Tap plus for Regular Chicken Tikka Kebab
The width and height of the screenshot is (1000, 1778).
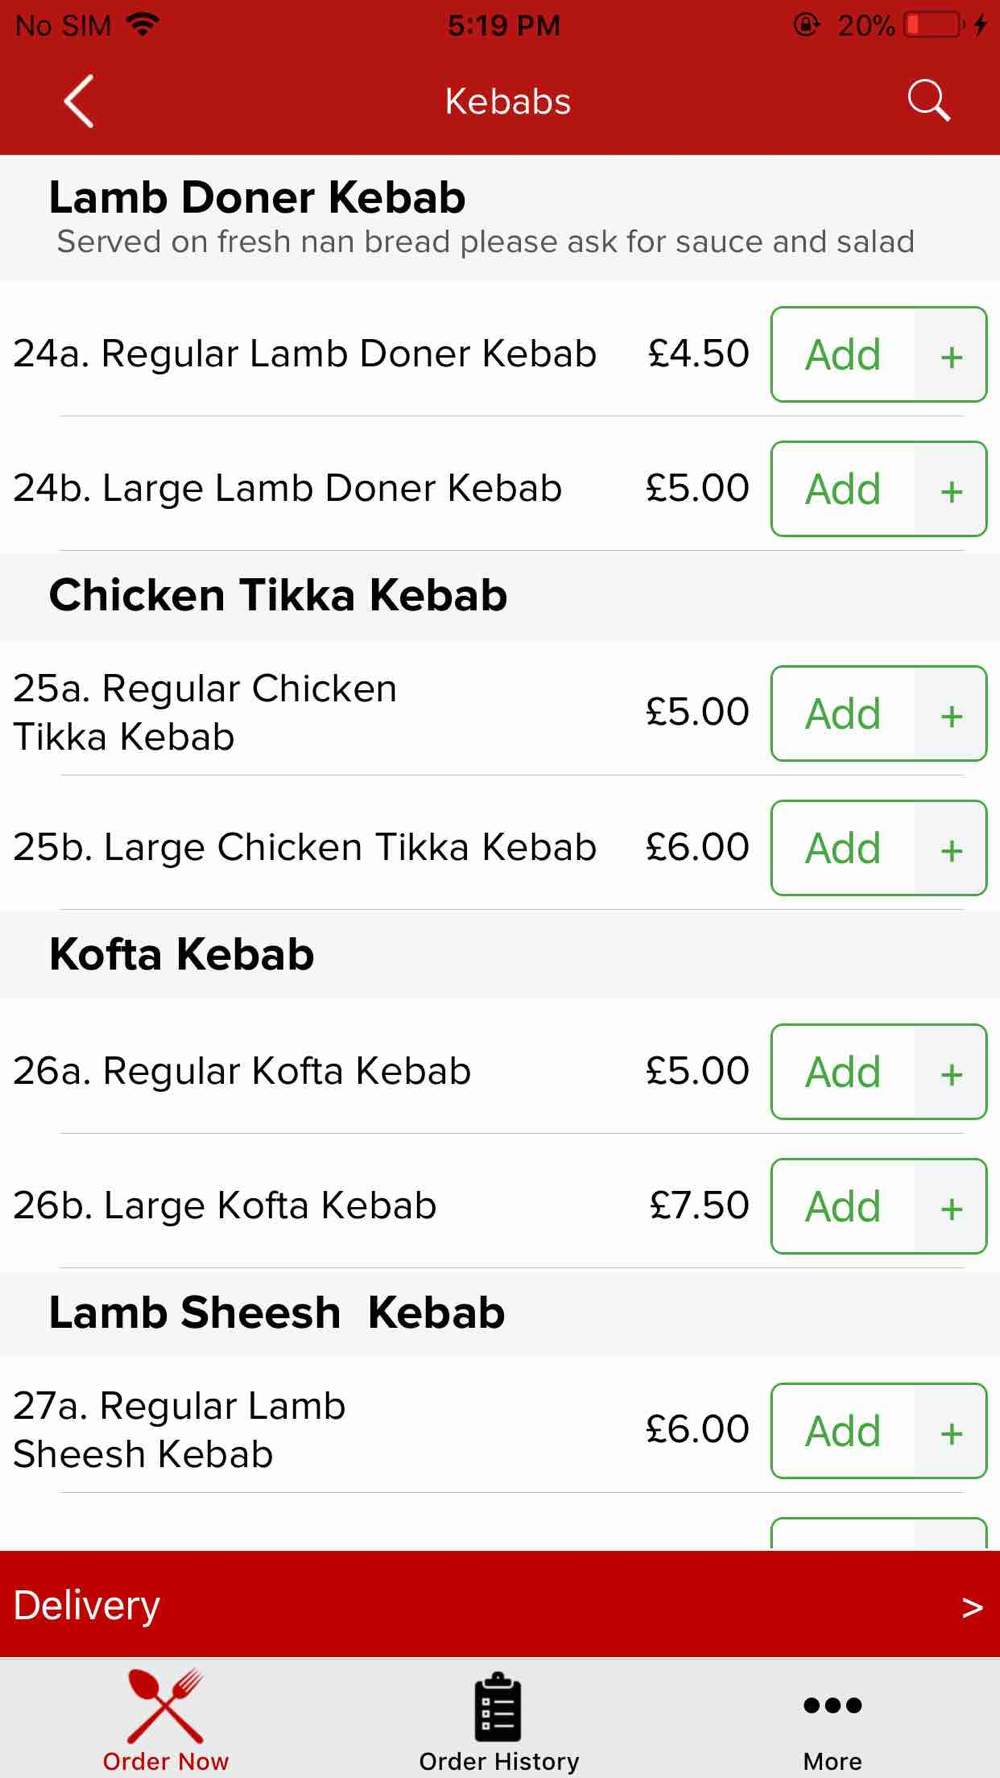coord(951,714)
